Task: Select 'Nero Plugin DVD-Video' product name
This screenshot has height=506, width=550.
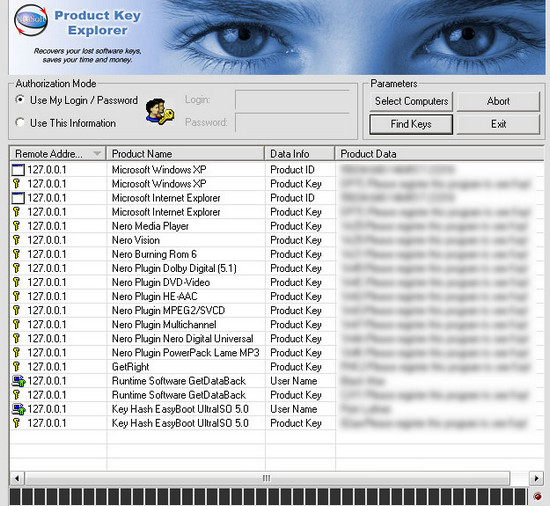Action: (161, 282)
